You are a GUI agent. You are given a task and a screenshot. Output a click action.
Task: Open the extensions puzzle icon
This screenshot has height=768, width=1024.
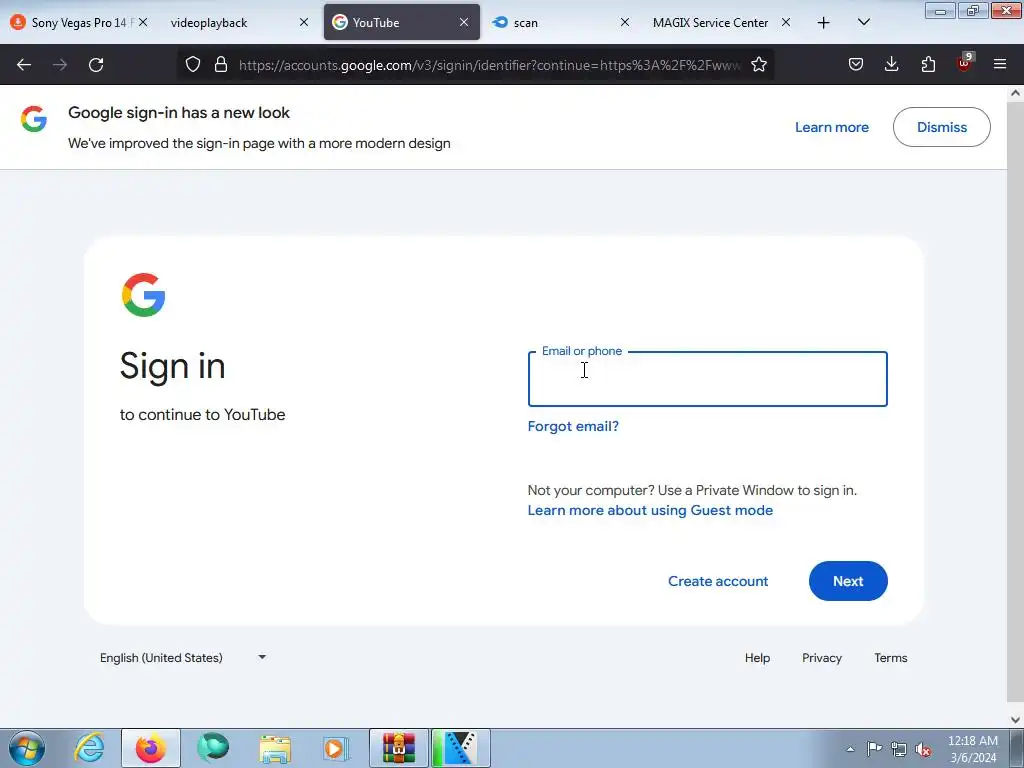(x=928, y=64)
